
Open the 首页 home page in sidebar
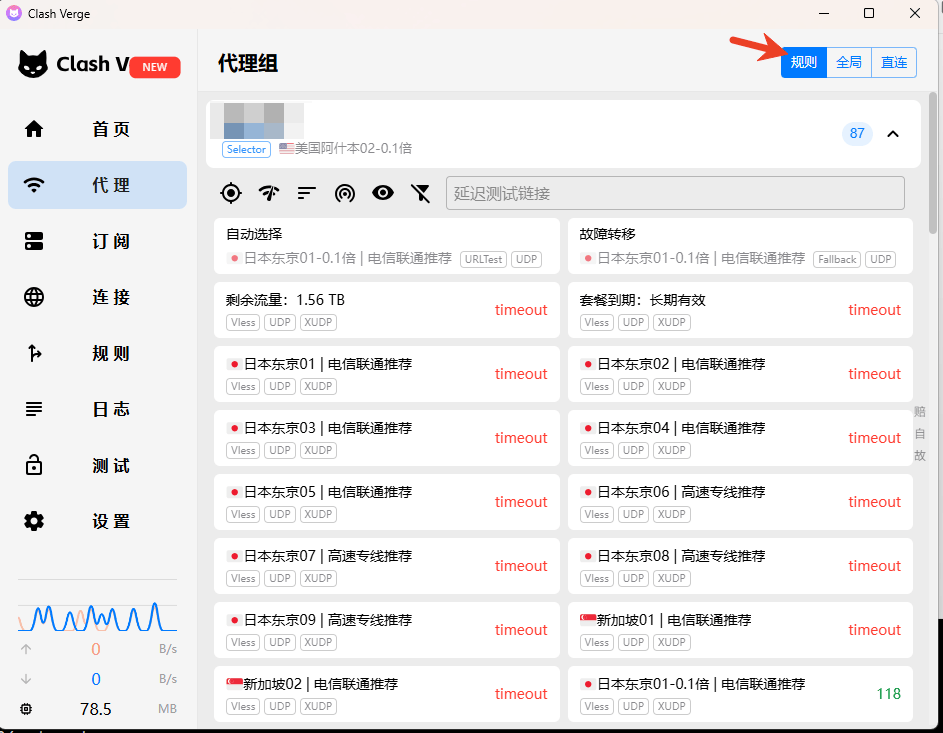click(97, 129)
